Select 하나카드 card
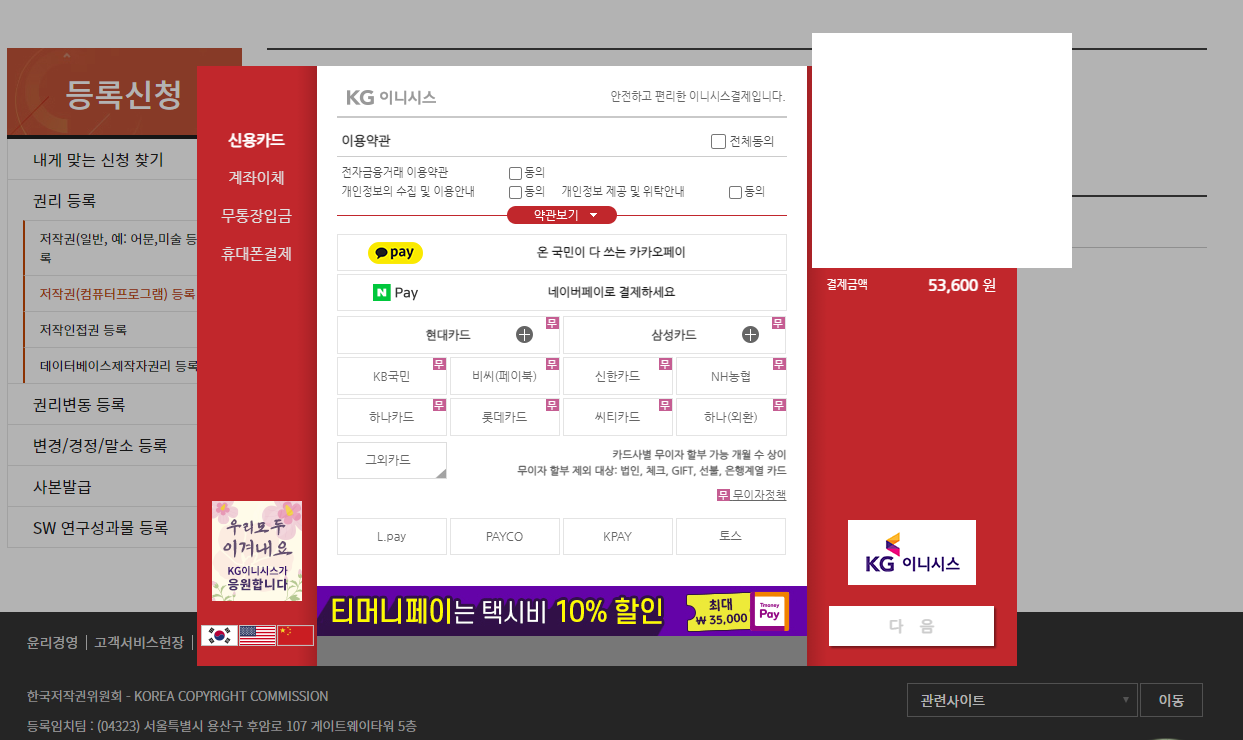The width and height of the screenshot is (1243, 740). click(x=392, y=417)
